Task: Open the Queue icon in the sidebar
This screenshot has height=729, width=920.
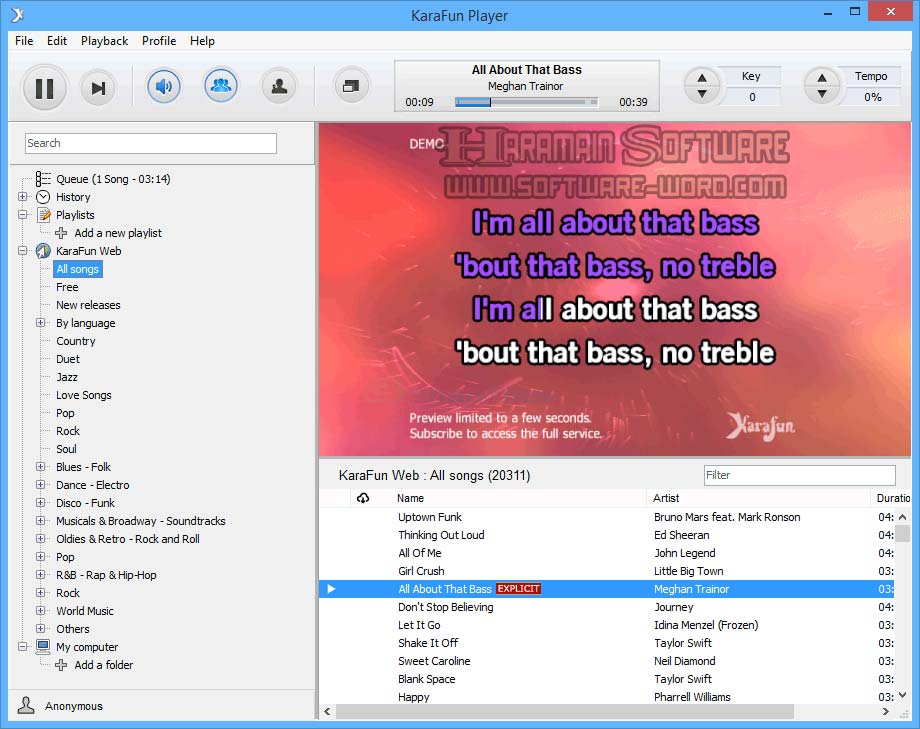Action: tap(43, 179)
